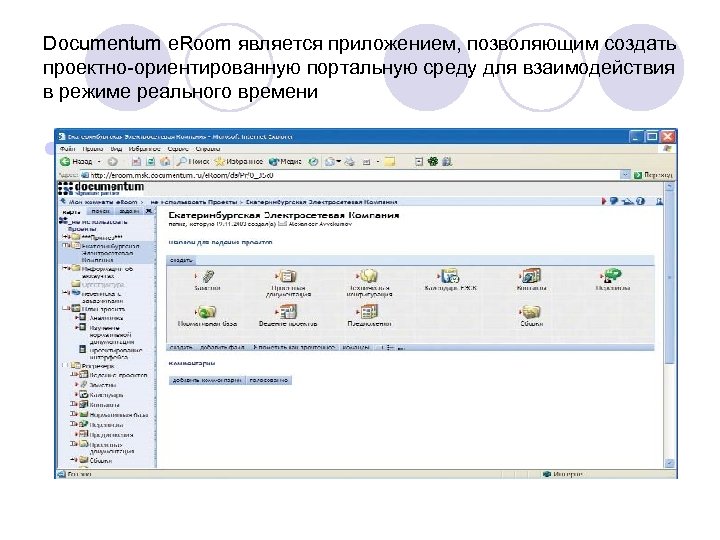This screenshot has height=540, width=720.
Task: Open the Избранное star toolbar button
Action: coord(239,162)
